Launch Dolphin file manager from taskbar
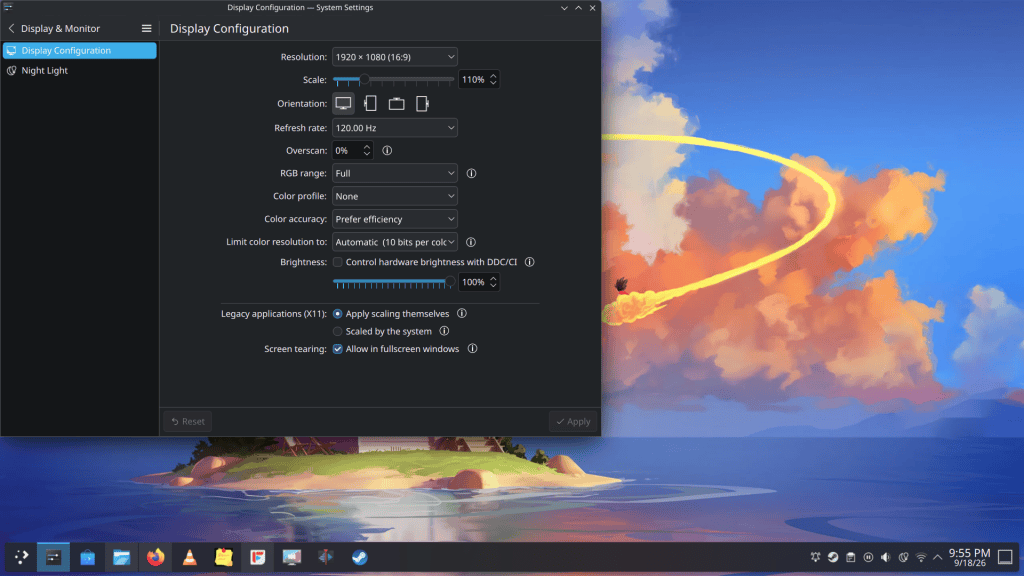The width and height of the screenshot is (1024, 576). click(121, 557)
